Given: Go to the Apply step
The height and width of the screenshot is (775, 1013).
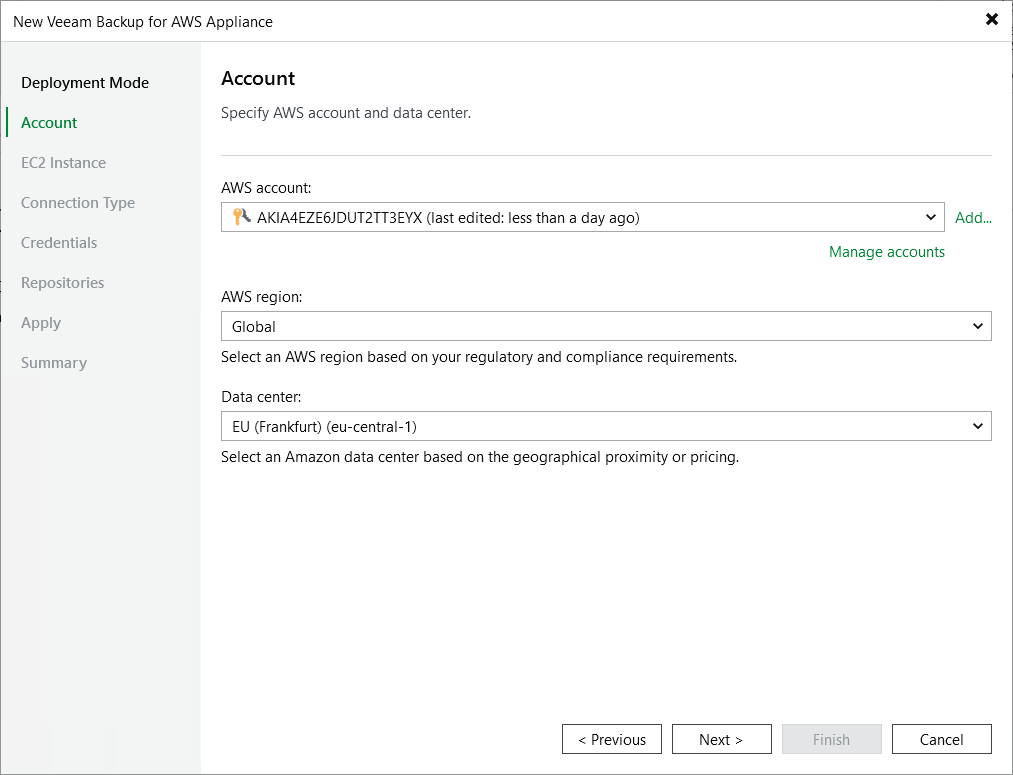Looking at the screenshot, I should coord(41,322).
